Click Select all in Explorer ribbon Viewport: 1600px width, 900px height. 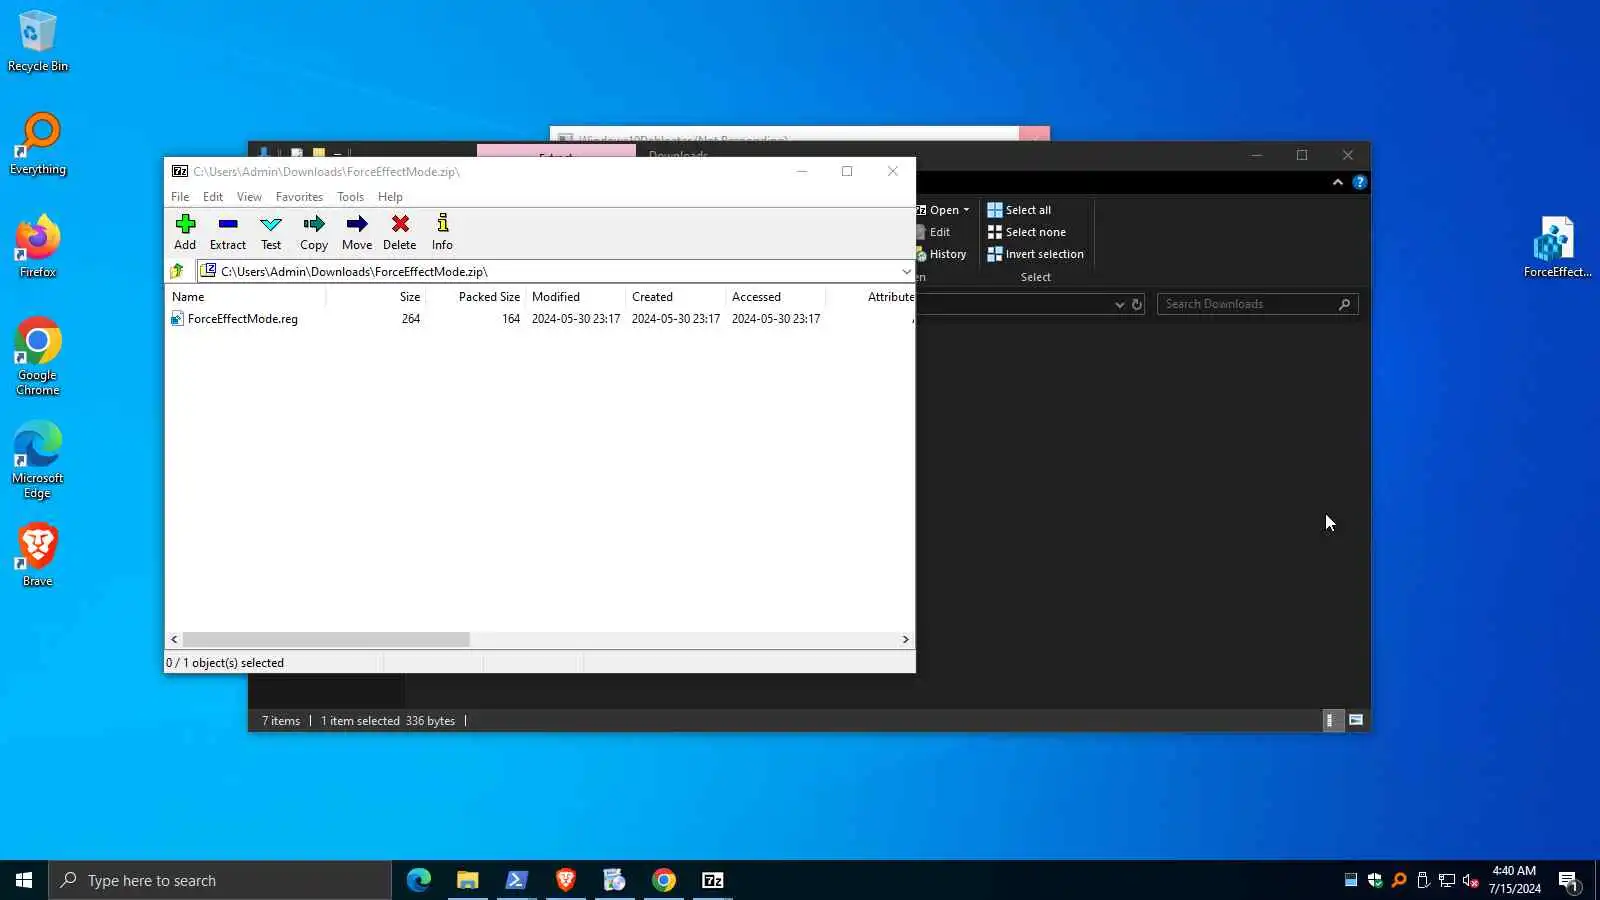pos(1019,210)
